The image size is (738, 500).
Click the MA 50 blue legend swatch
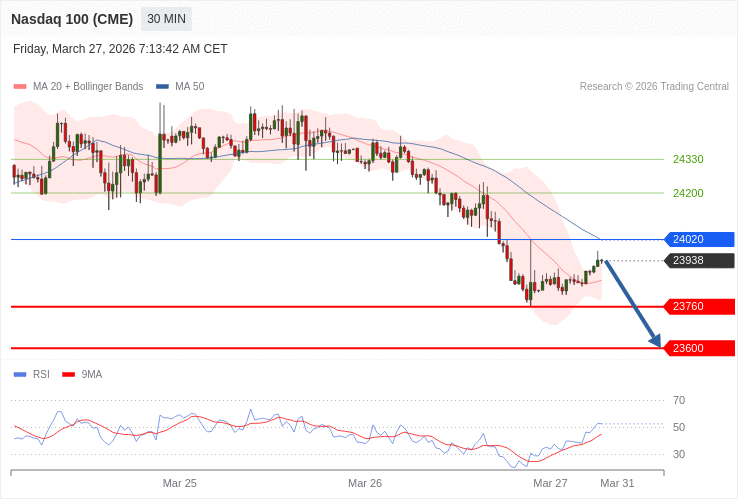click(162, 87)
